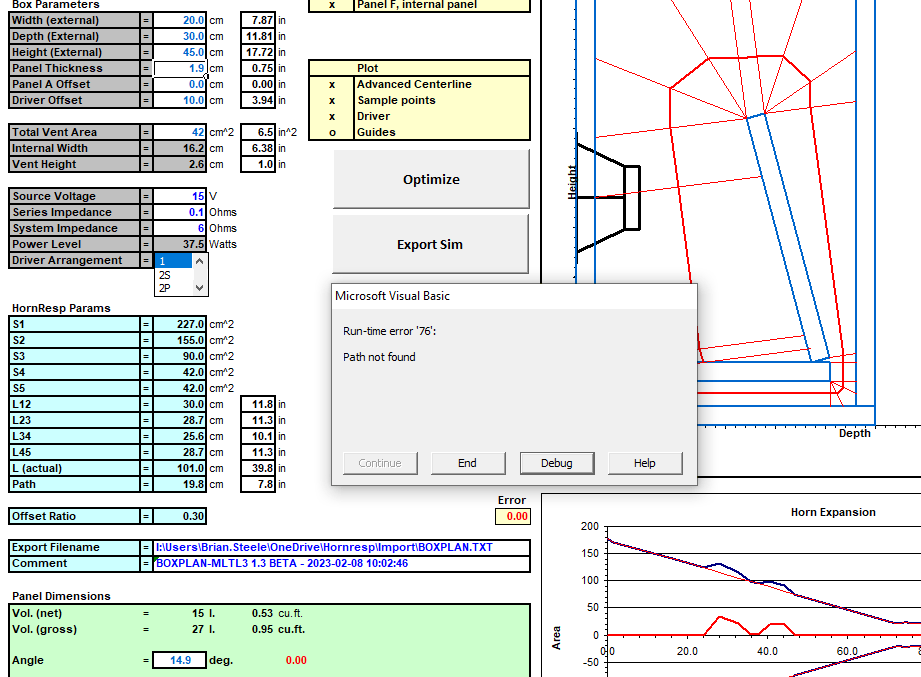Click the Offset Ratio 0.30 cell

pos(180,516)
